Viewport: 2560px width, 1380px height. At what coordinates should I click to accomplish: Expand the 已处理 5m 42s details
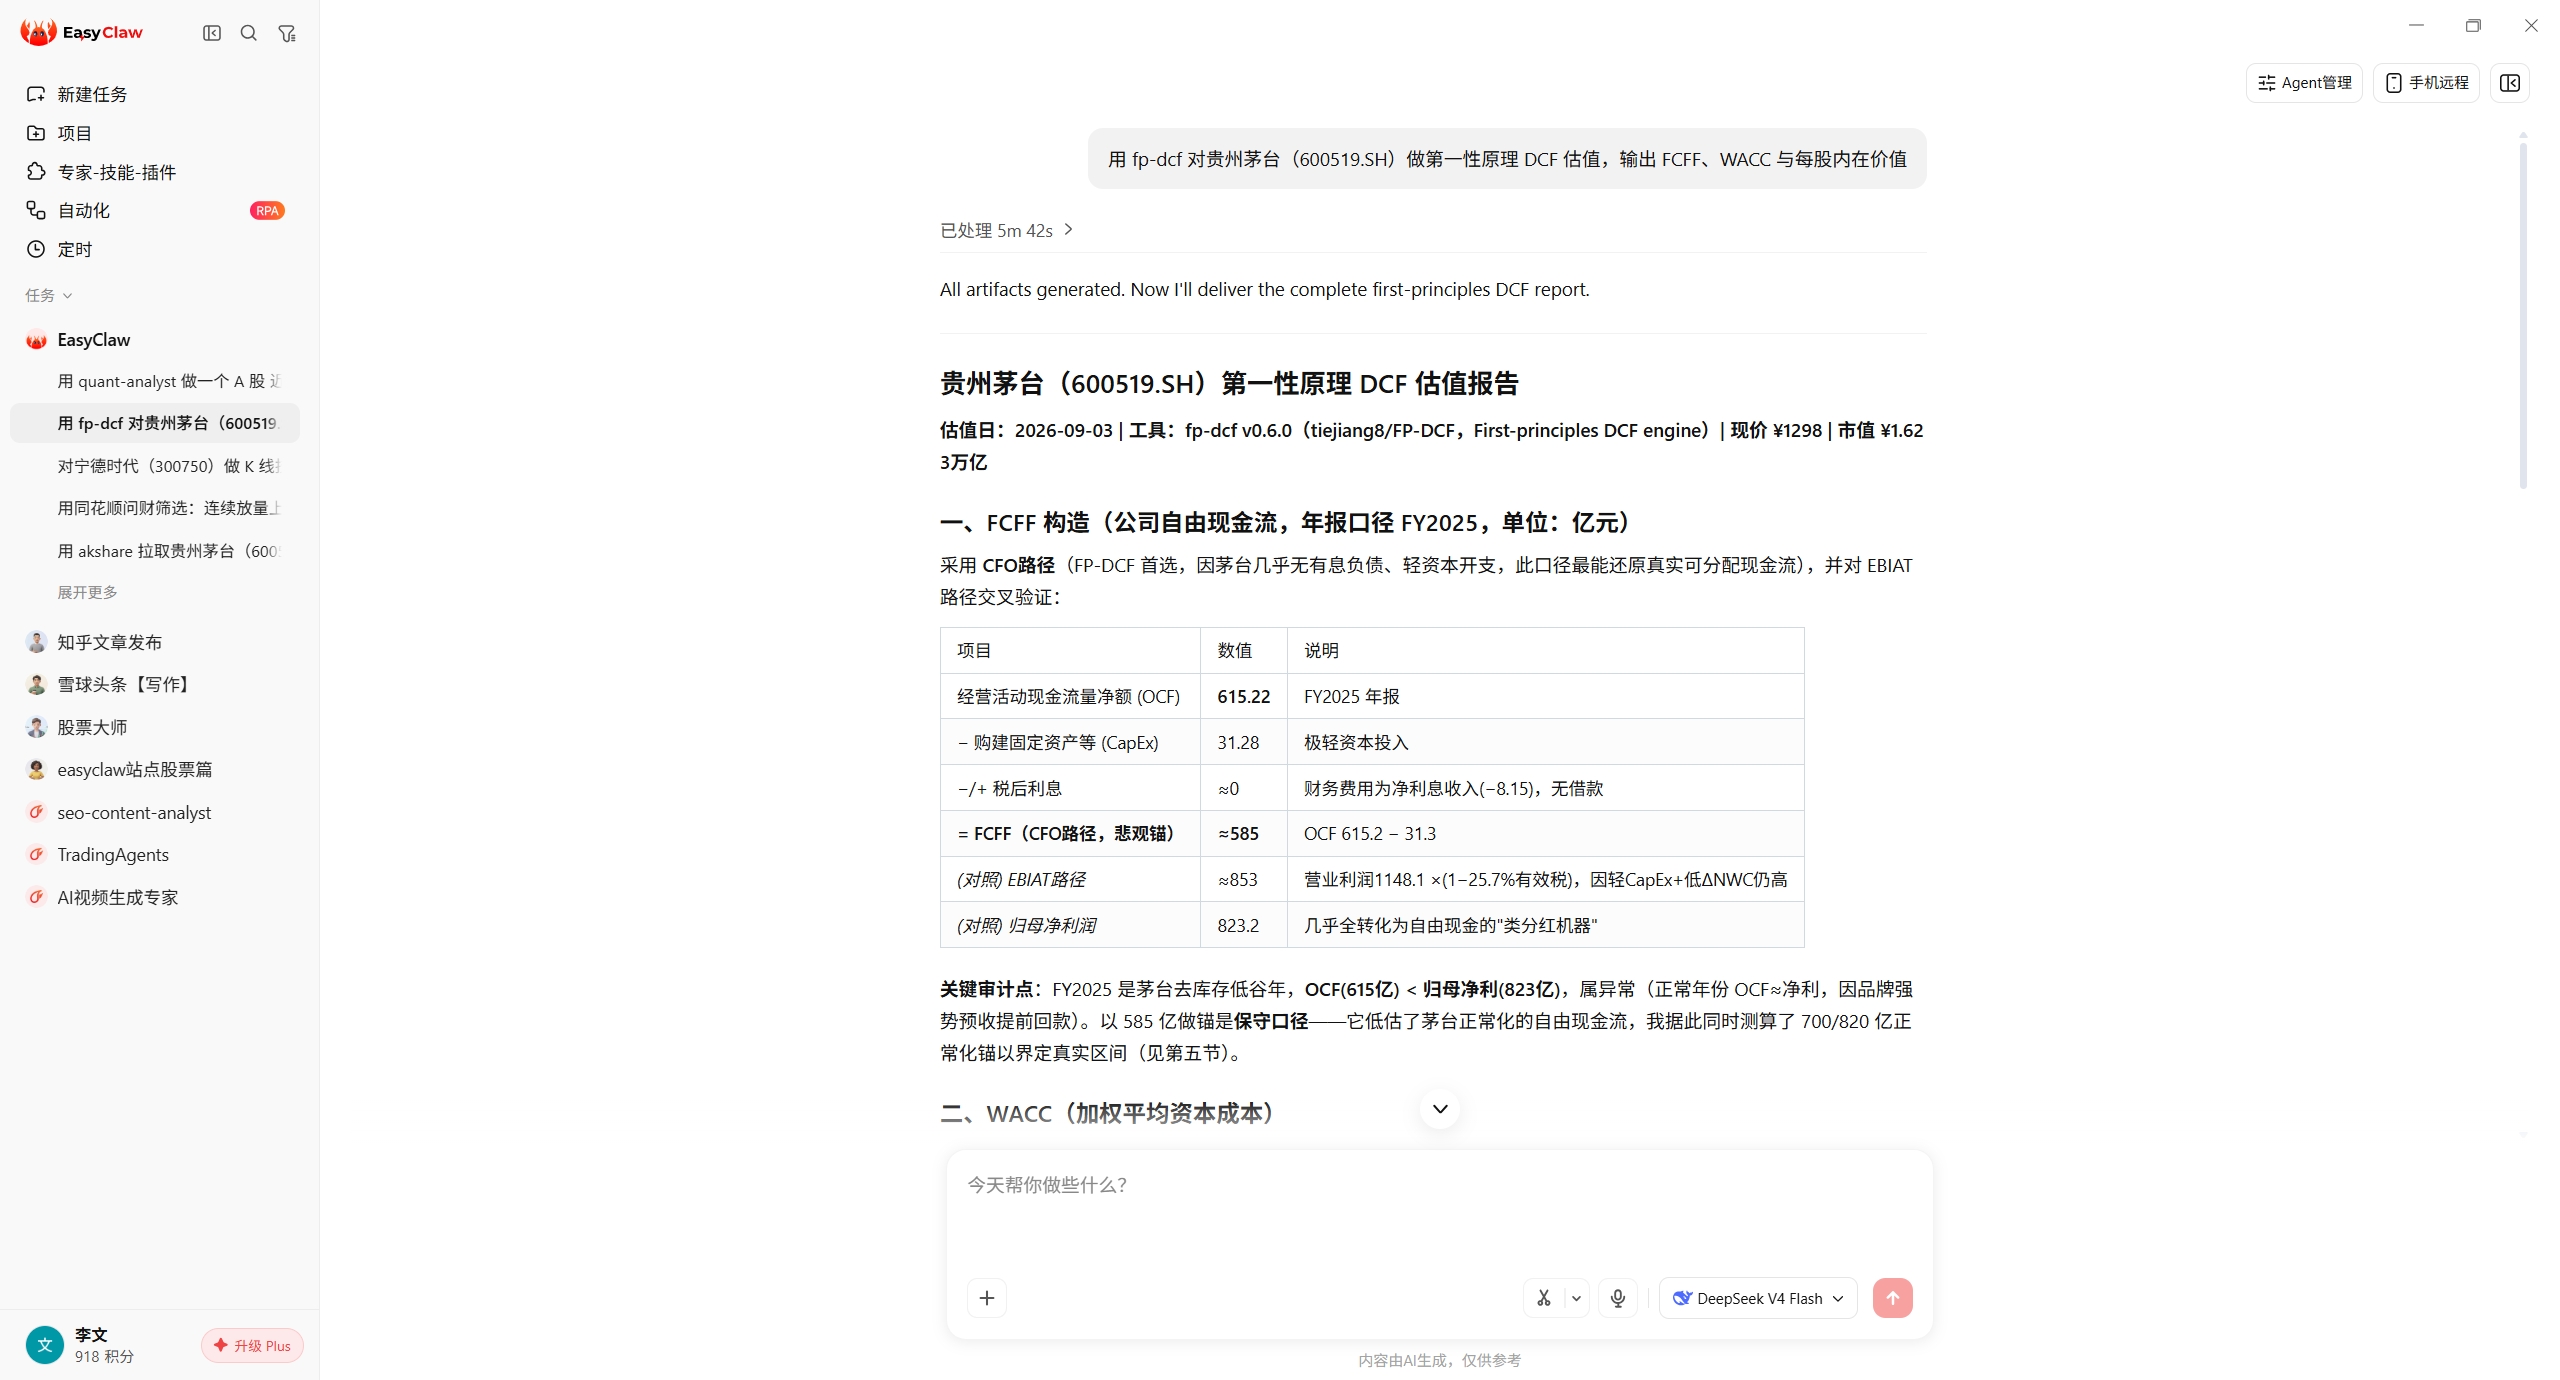point(1007,230)
